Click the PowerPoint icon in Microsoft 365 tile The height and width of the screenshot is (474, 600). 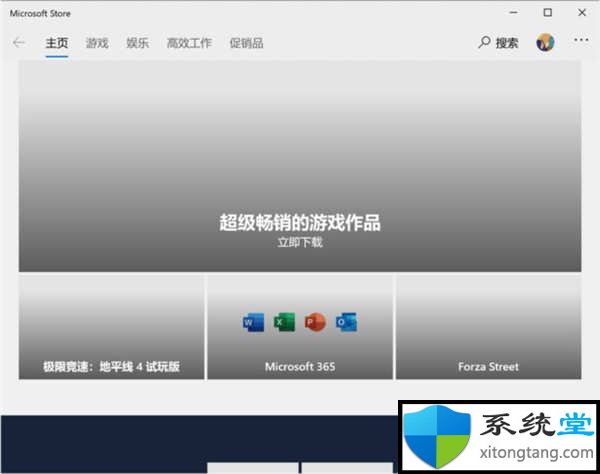pos(315,322)
